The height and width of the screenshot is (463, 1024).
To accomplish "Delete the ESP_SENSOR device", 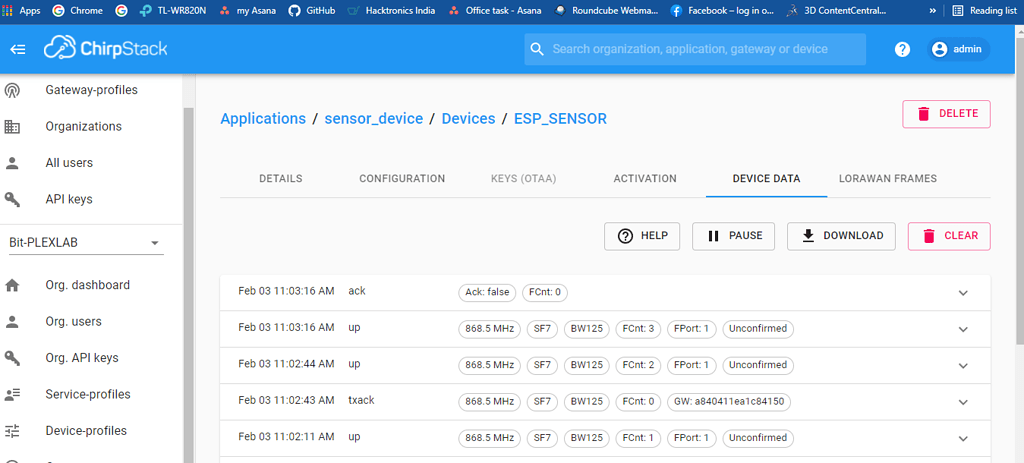I will [946, 114].
